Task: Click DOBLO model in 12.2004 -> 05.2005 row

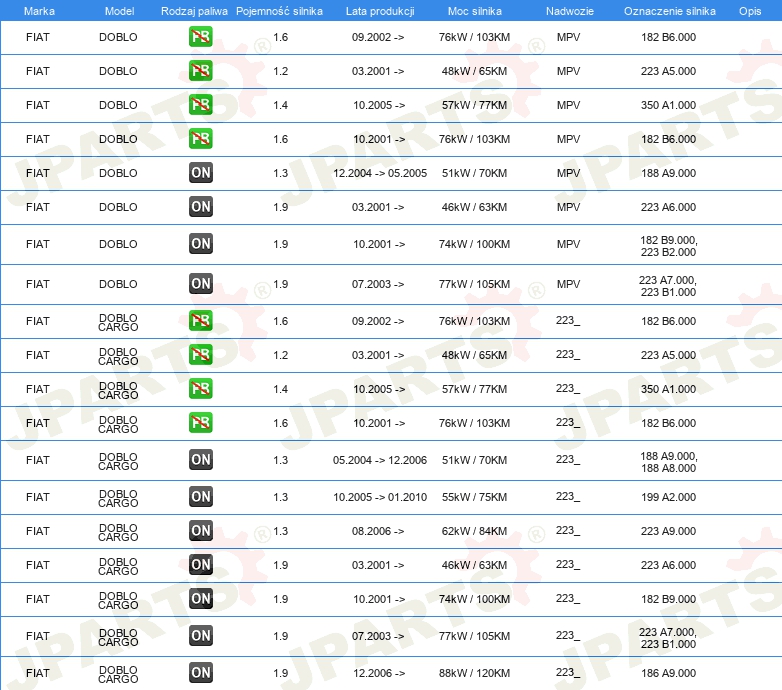Action: (x=118, y=173)
